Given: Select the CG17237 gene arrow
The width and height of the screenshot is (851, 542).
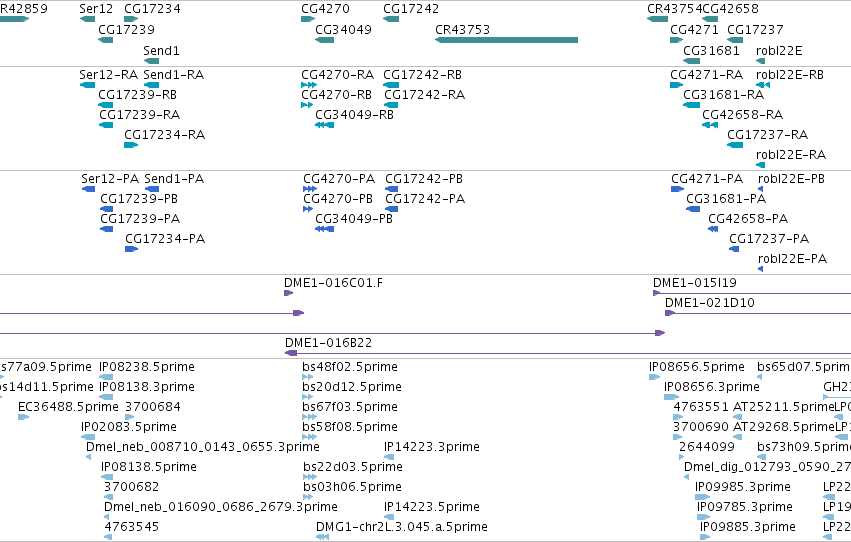Looking at the screenshot, I should click(x=735, y=40).
